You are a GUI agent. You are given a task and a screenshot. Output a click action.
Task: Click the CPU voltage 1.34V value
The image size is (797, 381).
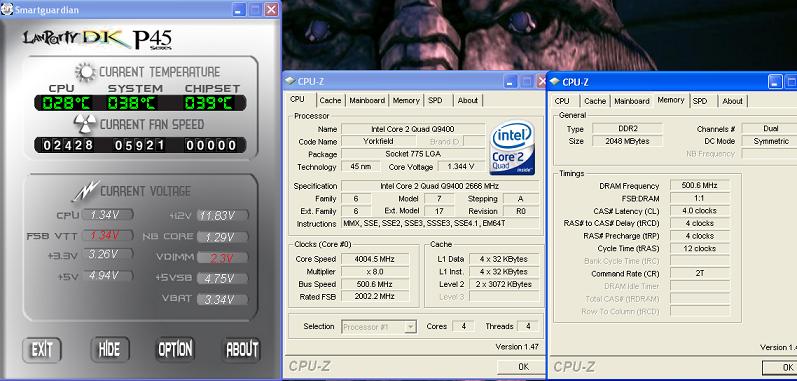click(108, 215)
